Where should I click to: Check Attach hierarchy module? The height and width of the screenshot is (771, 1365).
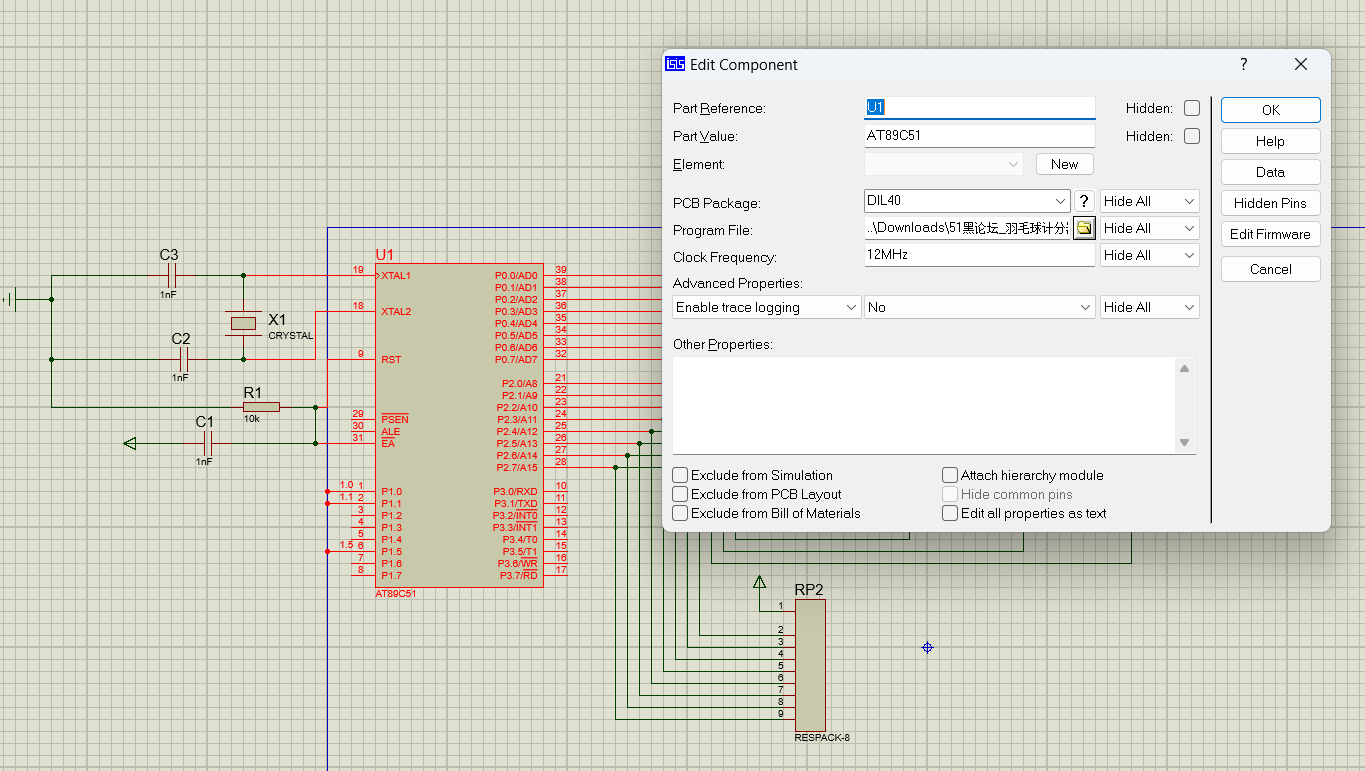[950, 475]
